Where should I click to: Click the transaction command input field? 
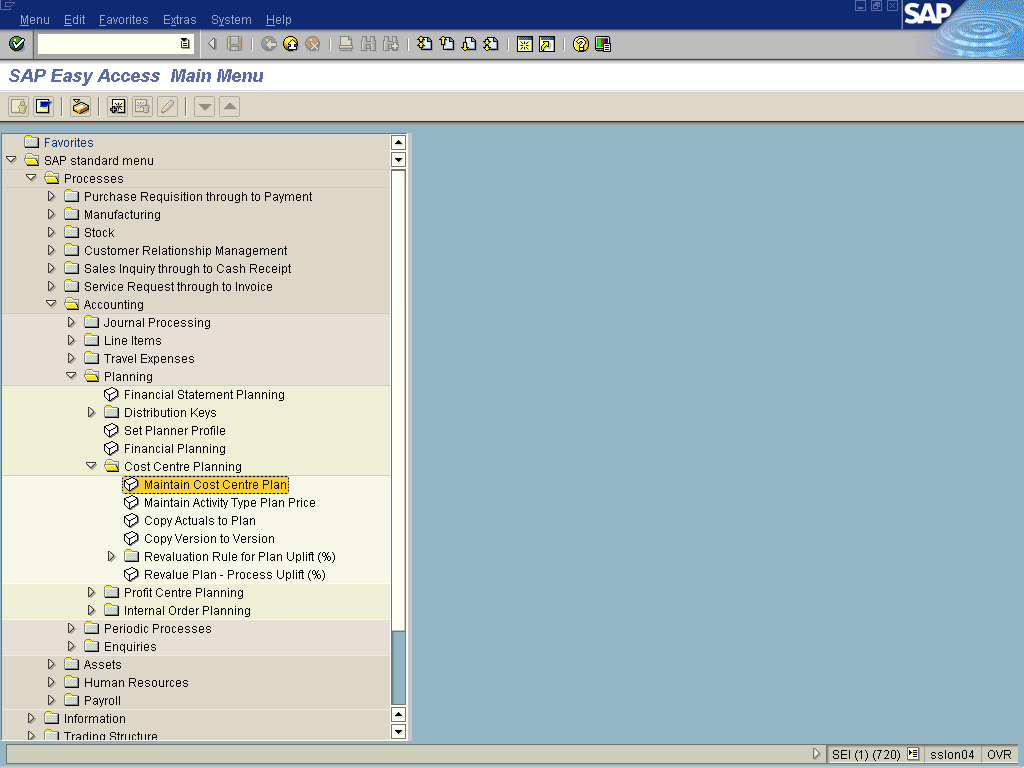click(108, 44)
